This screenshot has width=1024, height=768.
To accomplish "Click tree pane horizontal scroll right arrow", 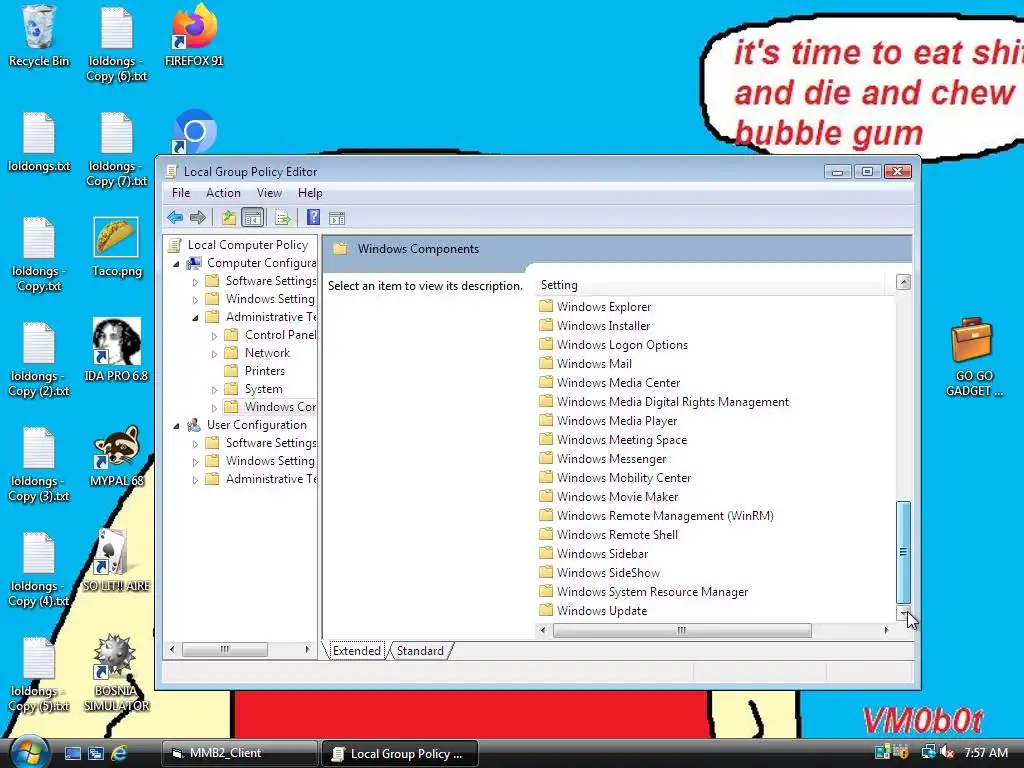I will 307,649.
